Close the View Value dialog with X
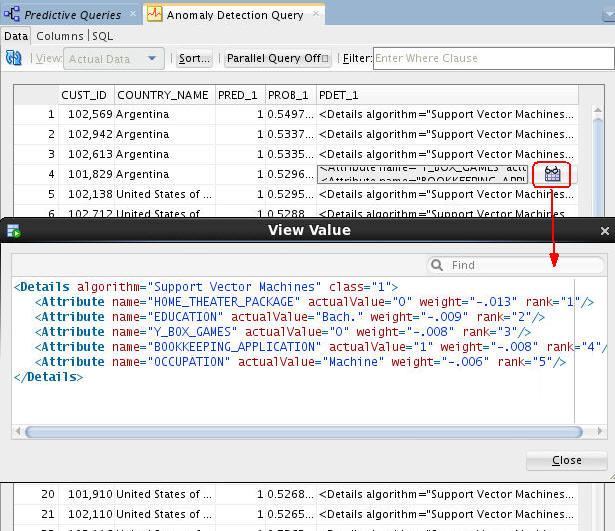The height and width of the screenshot is (531, 615). 604,230
